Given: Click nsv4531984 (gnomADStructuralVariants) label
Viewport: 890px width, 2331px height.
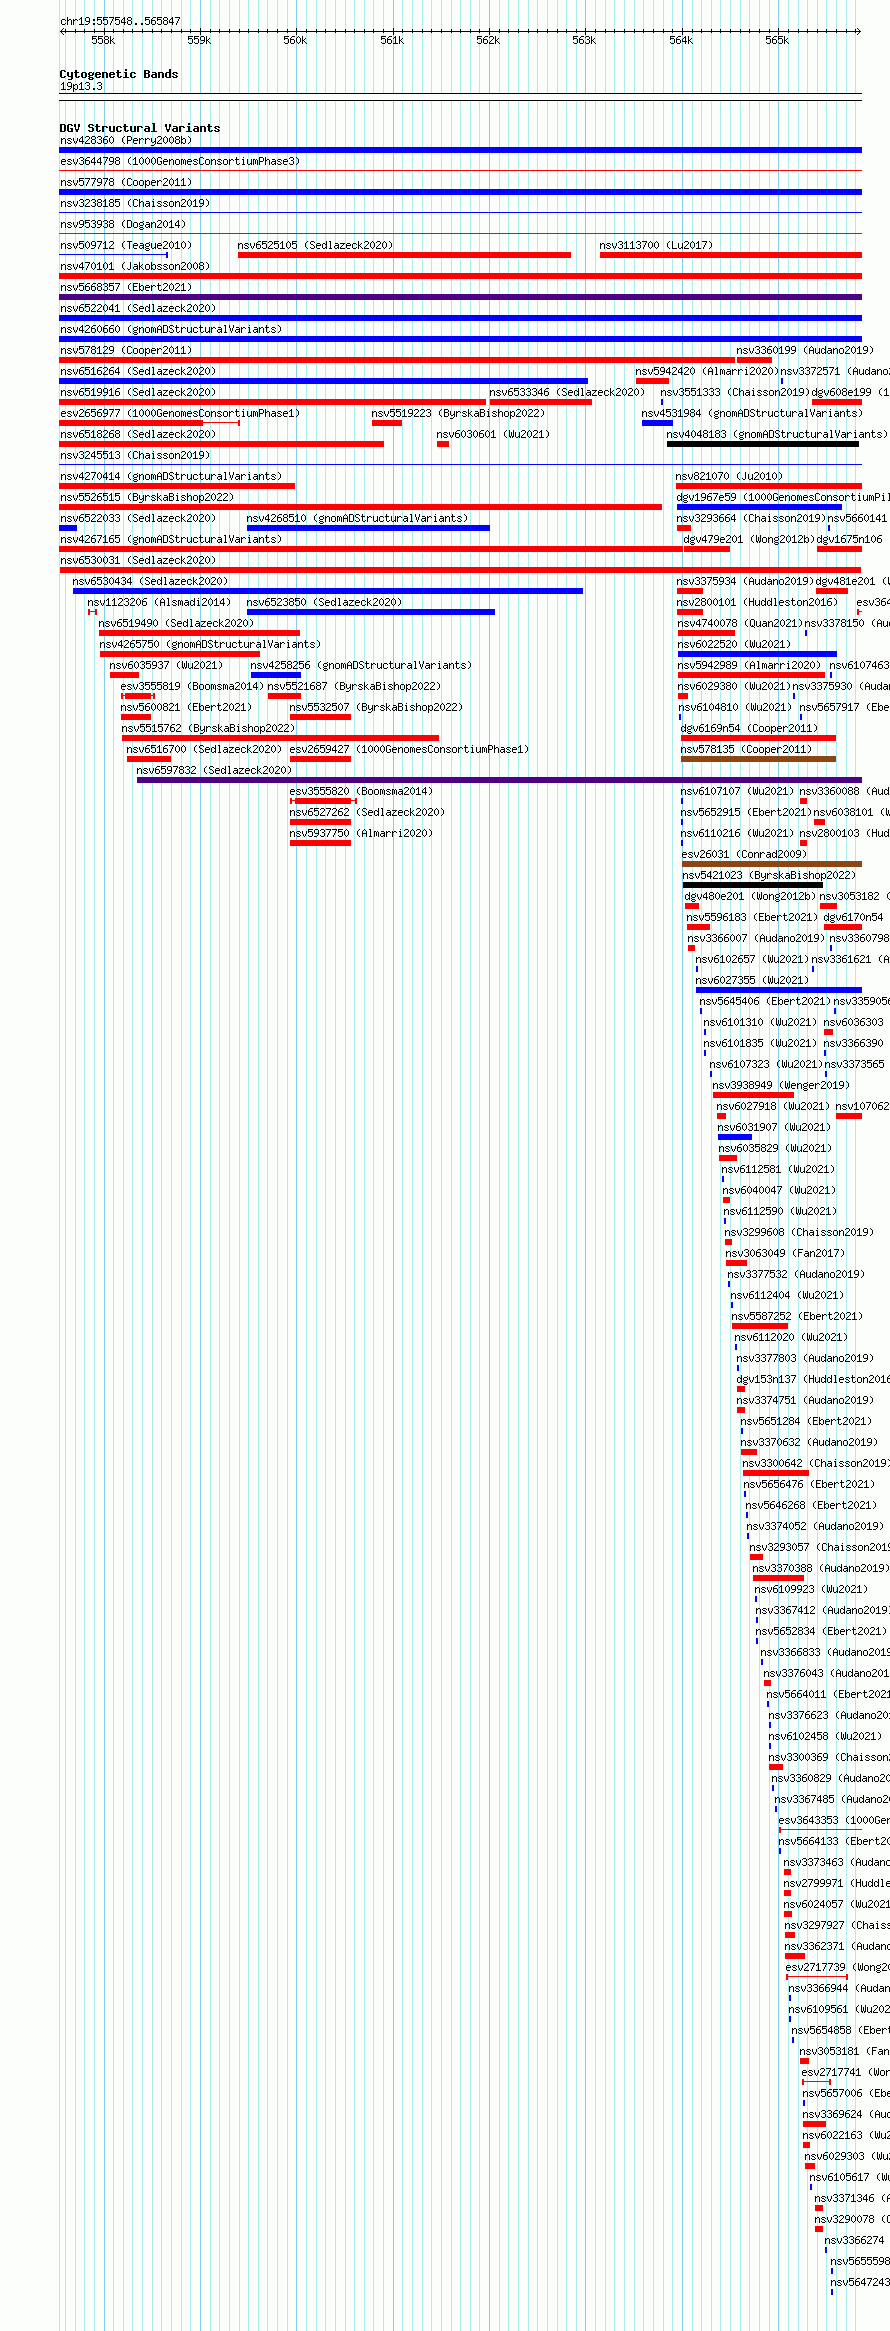Looking at the screenshot, I should pyautogui.click(x=752, y=414).
